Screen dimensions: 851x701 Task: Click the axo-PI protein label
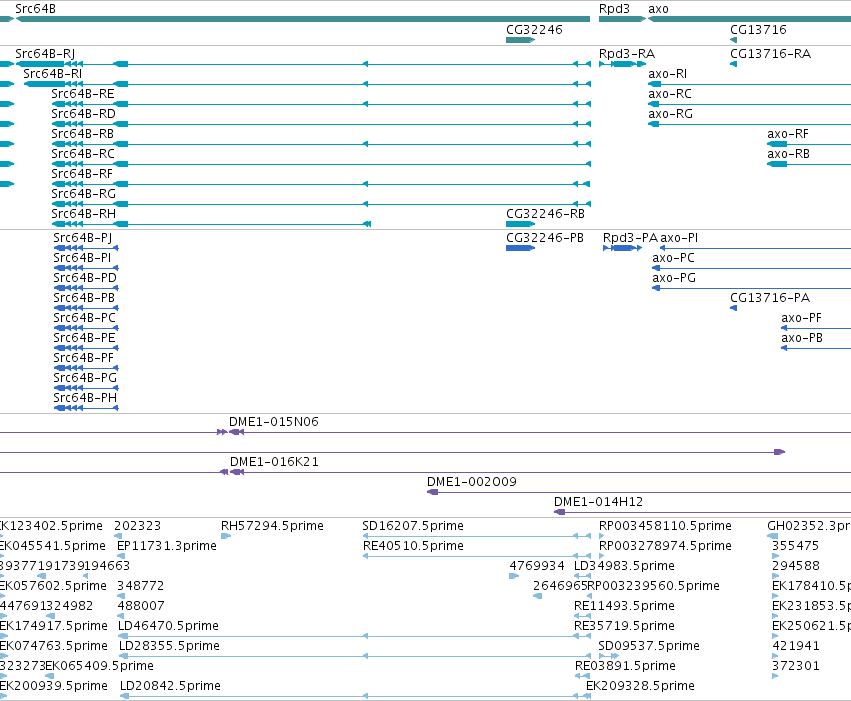pyautogui.click(x=679, y=238)
